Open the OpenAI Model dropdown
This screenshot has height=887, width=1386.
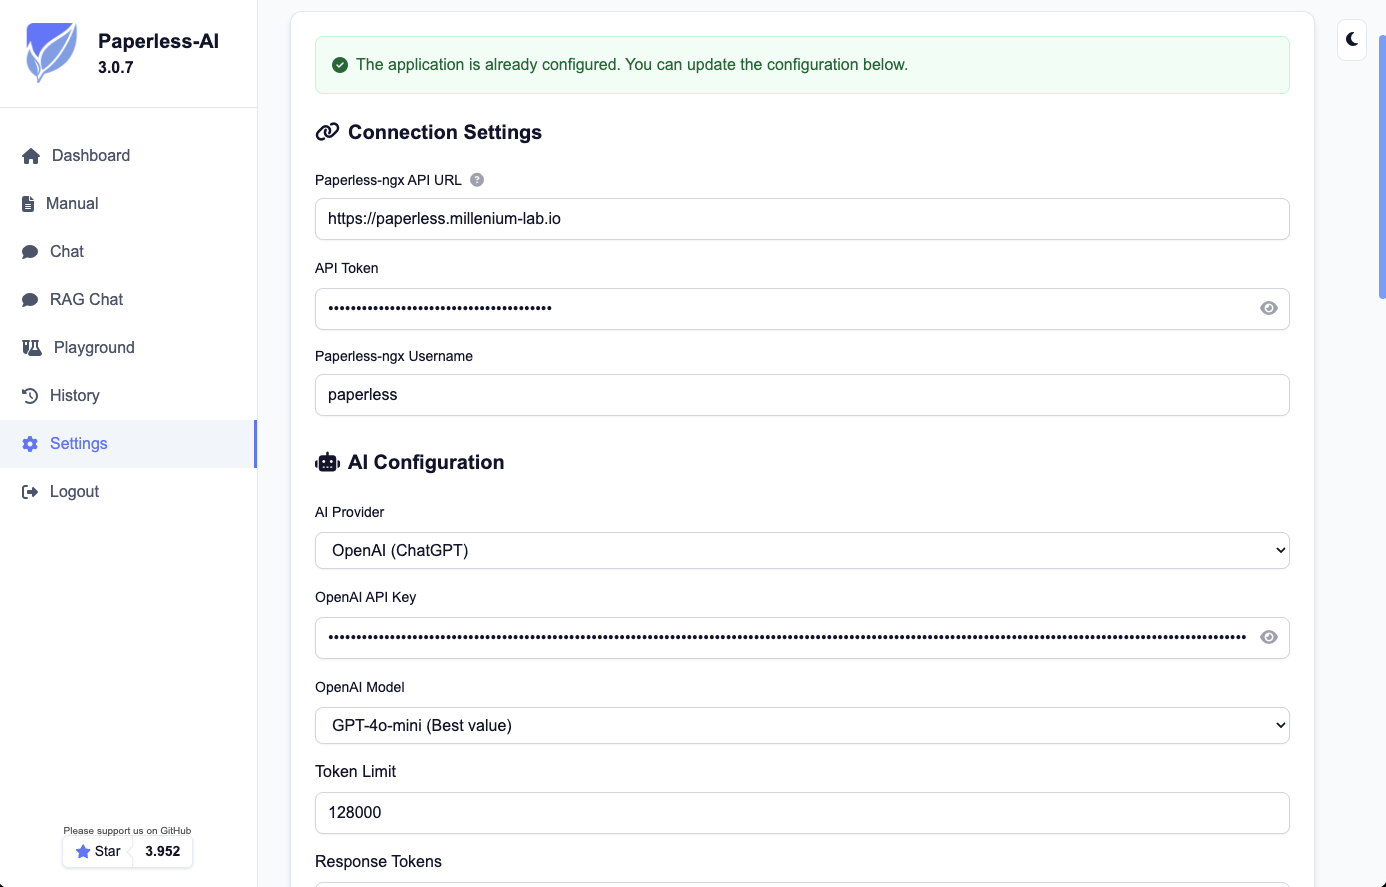[802, 725]
